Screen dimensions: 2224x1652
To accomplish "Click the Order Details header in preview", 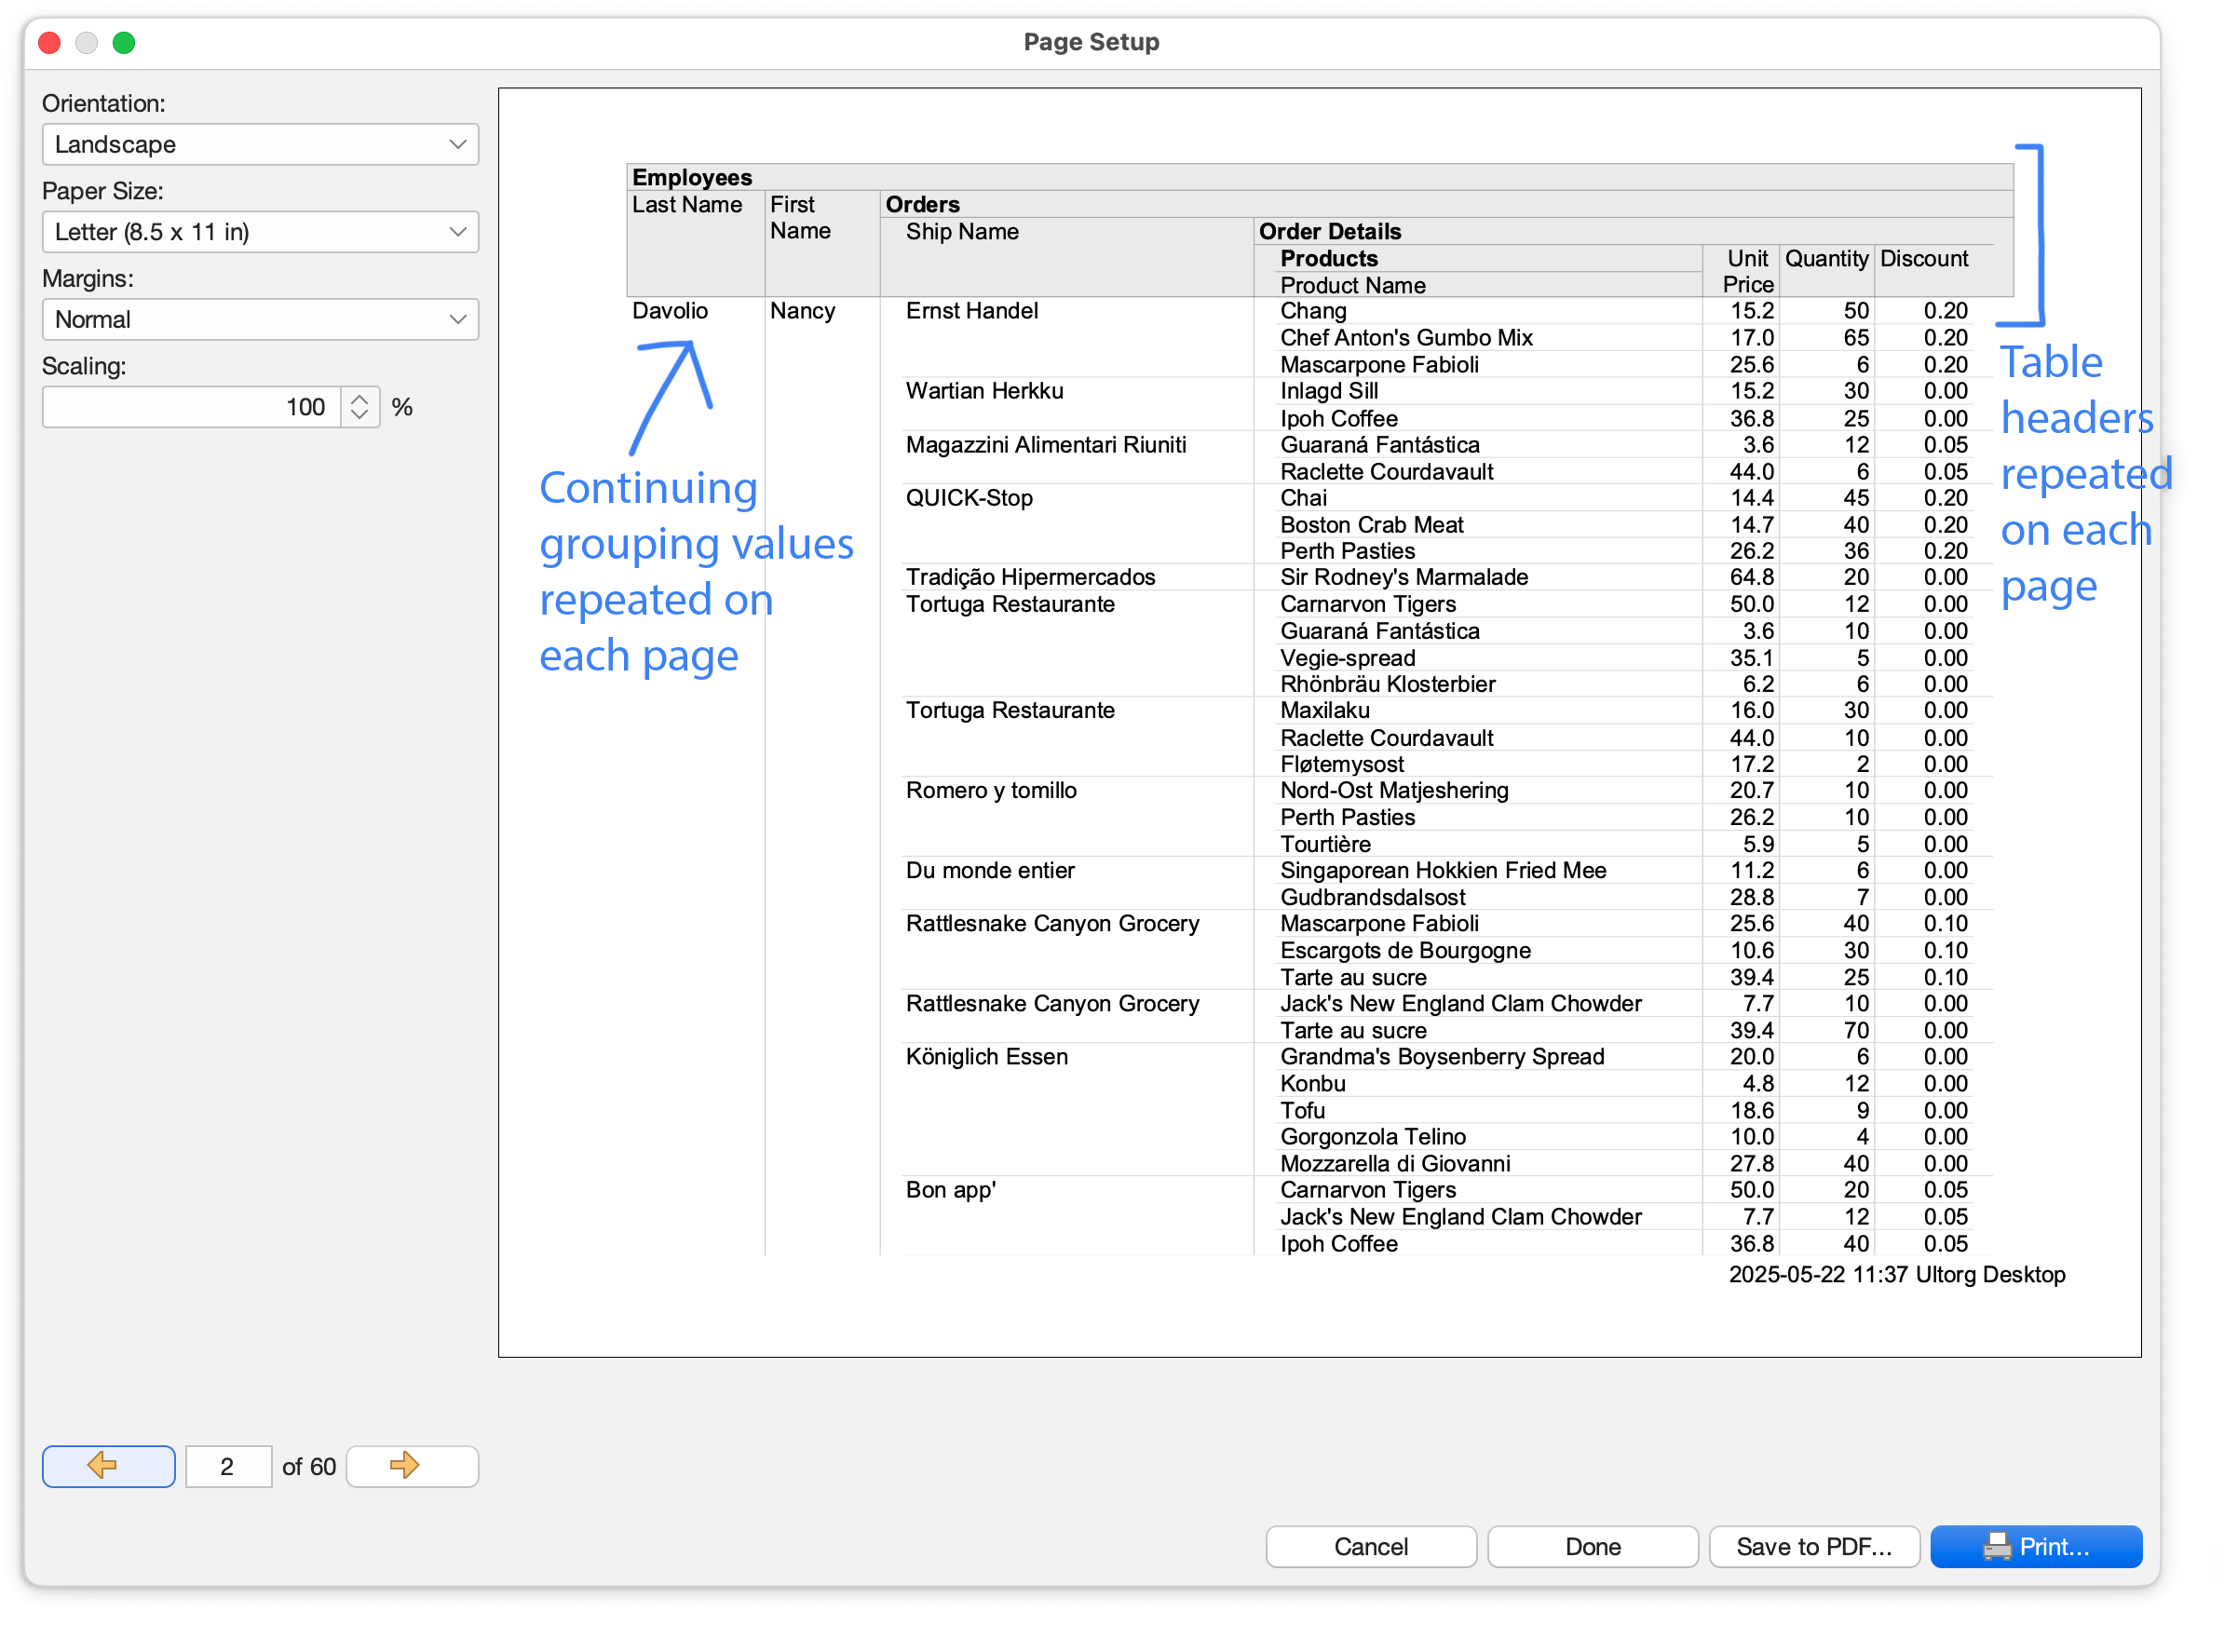I will 1330,231.
